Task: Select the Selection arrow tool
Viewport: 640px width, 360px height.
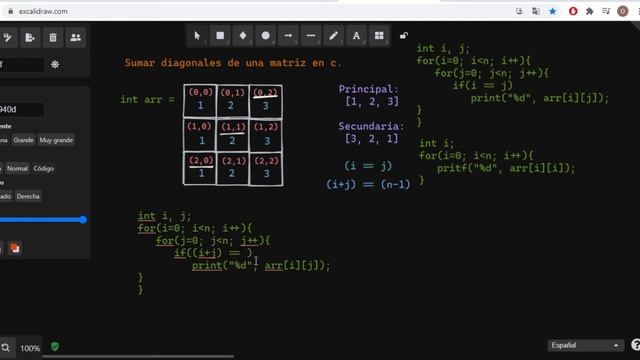Action: click(197, 36)
